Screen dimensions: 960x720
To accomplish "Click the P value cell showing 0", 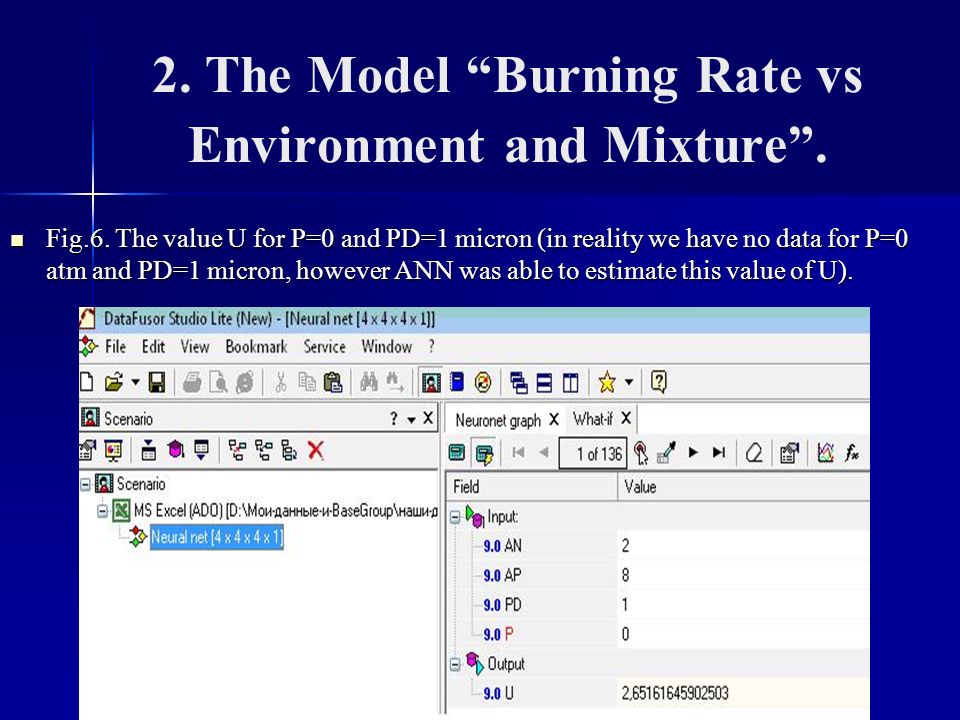I will pos(743,634).
